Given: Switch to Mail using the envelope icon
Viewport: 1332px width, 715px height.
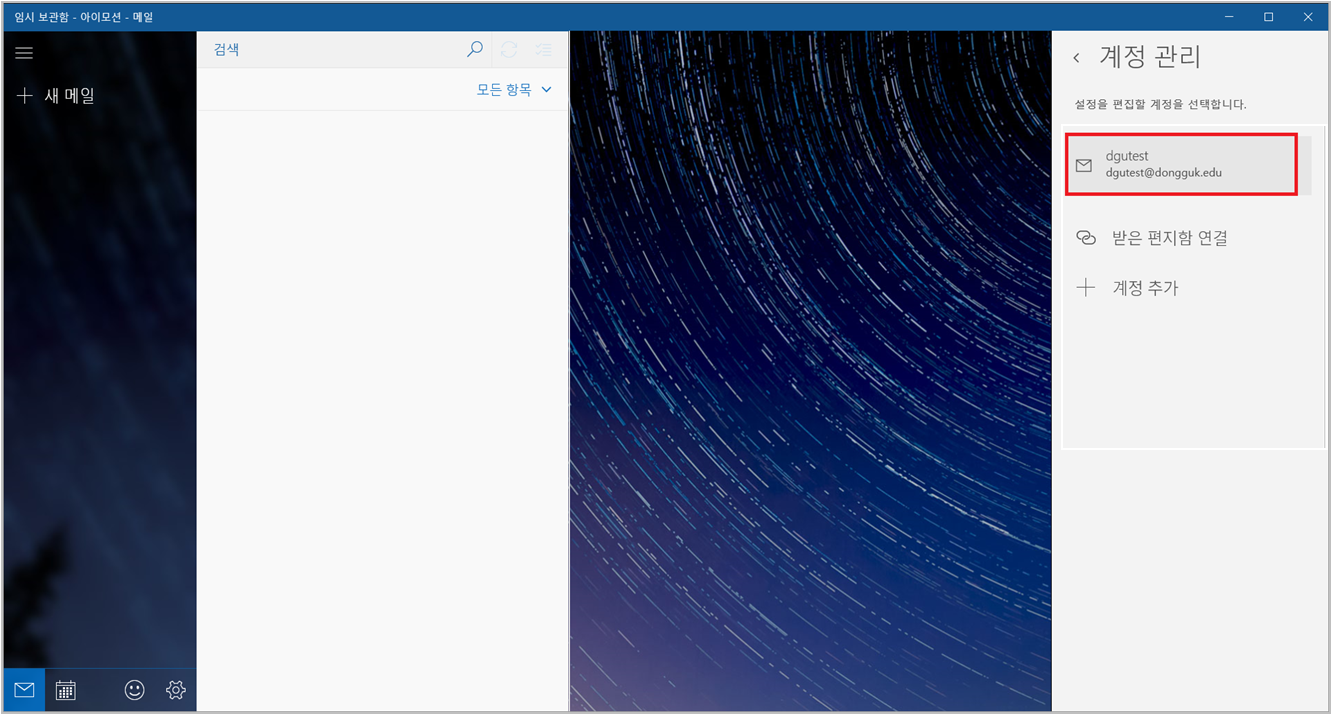Looking at the screenshot, I should [x=24, y=690].
